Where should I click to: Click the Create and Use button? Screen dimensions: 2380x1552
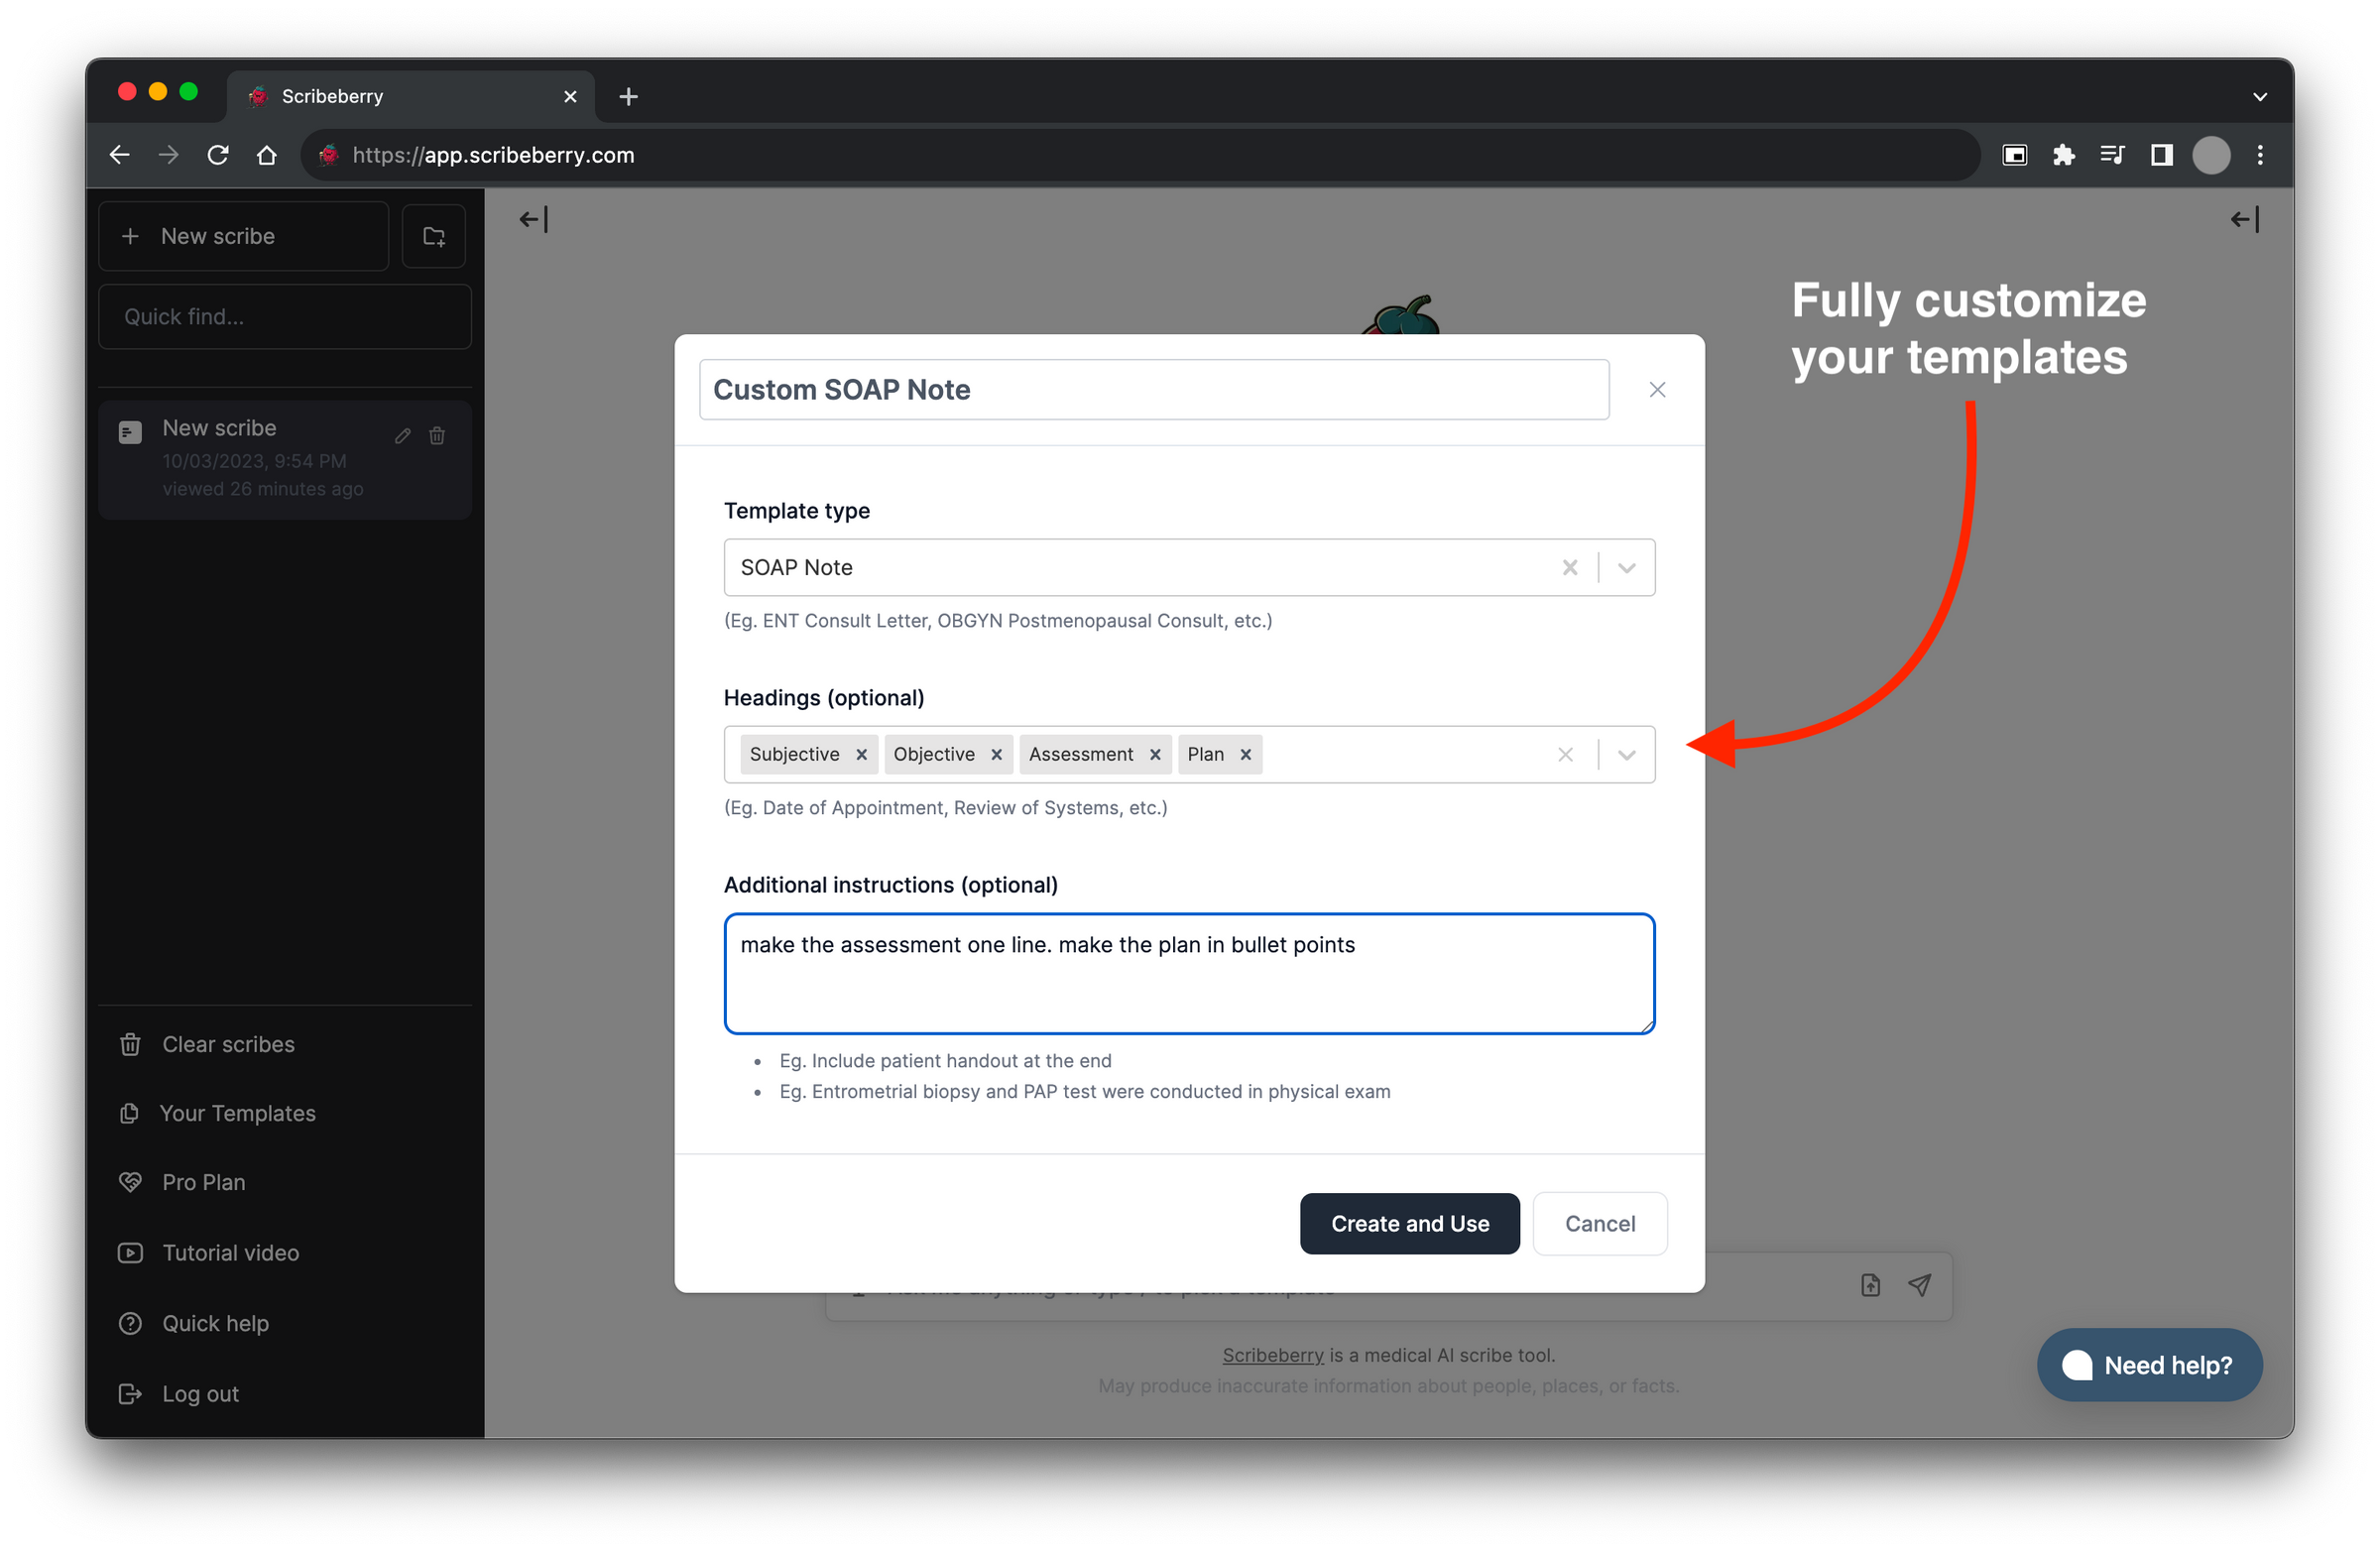[x=1409, y=1223]
